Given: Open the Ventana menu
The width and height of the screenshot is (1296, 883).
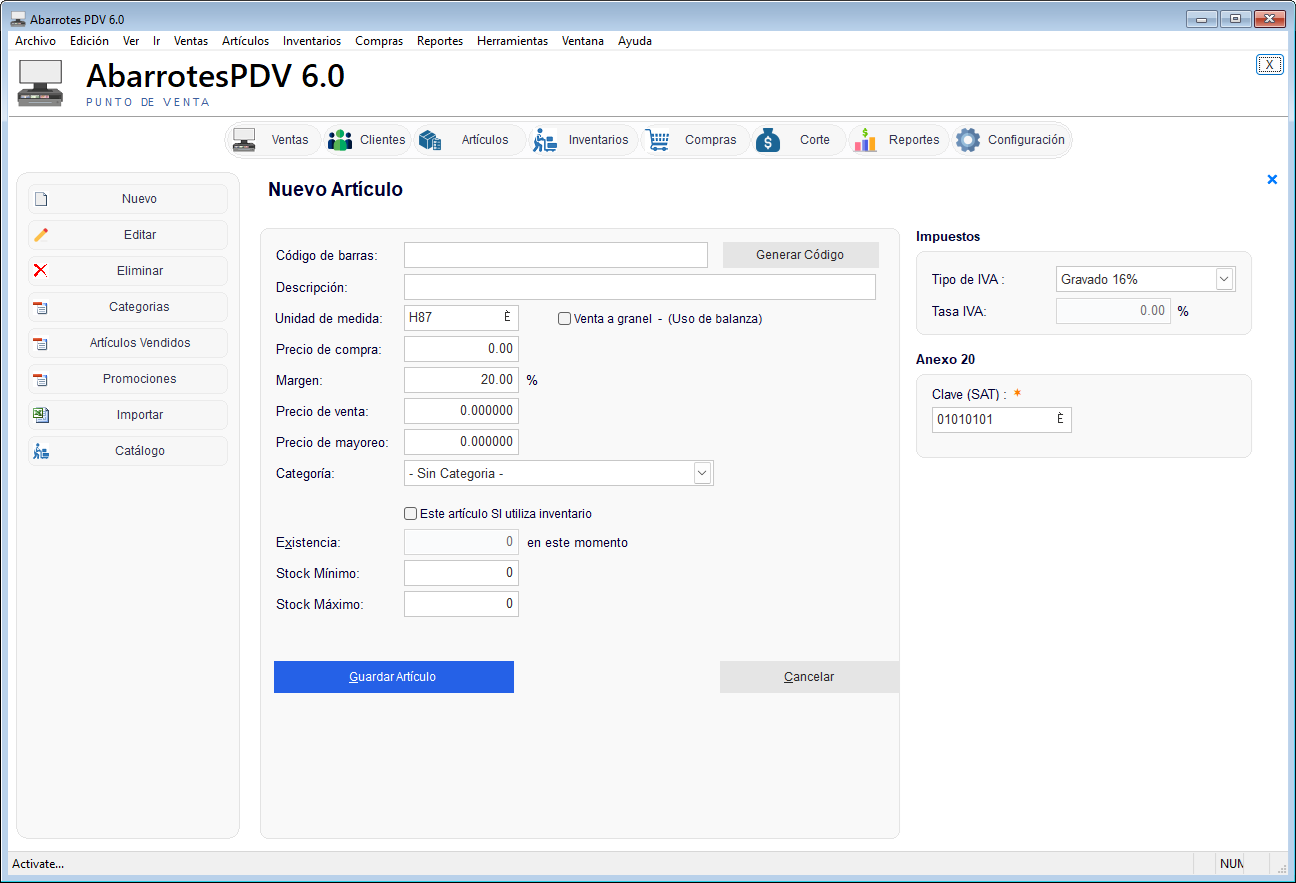Looking at the screenshot, I should [x=583, y=41].
